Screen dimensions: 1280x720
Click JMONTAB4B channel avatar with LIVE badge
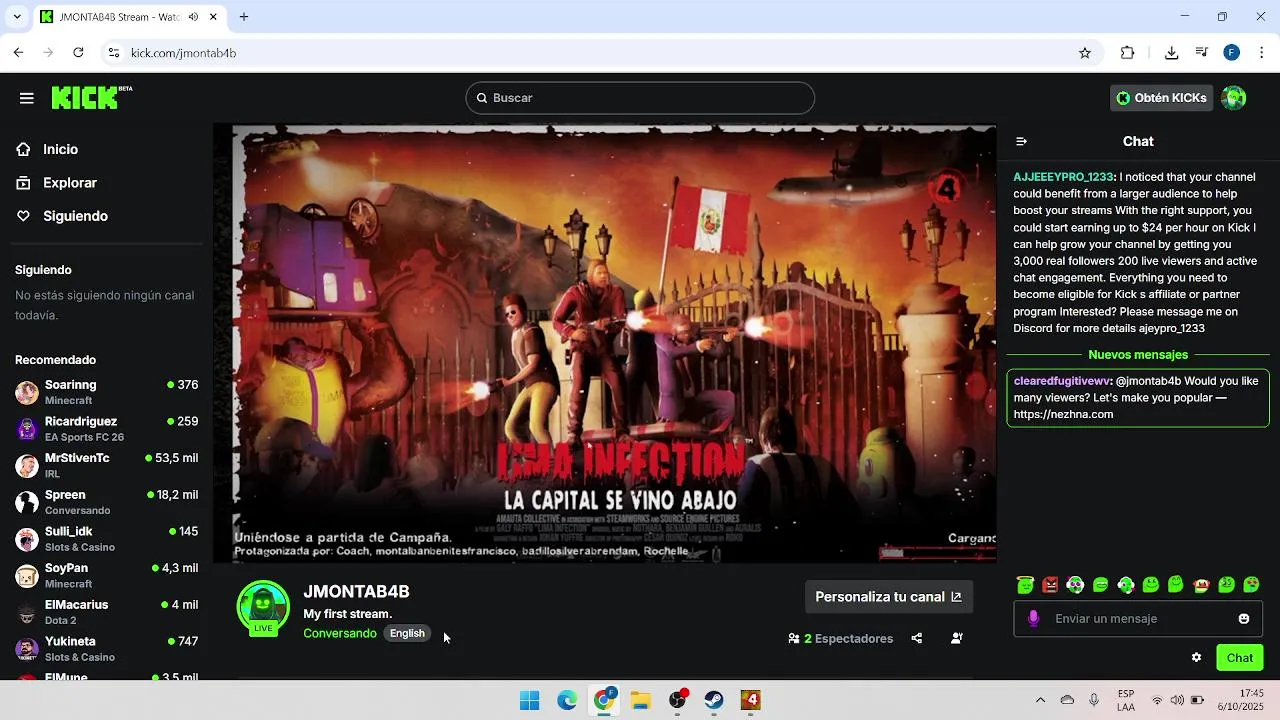click(263, 608)
